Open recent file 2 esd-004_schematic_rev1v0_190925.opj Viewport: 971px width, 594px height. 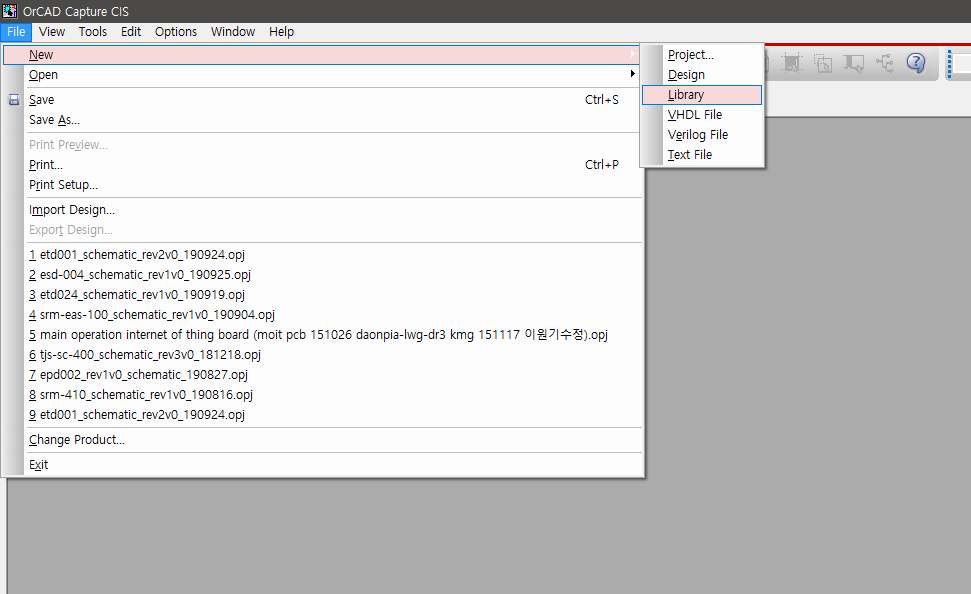tap(322, 274)
